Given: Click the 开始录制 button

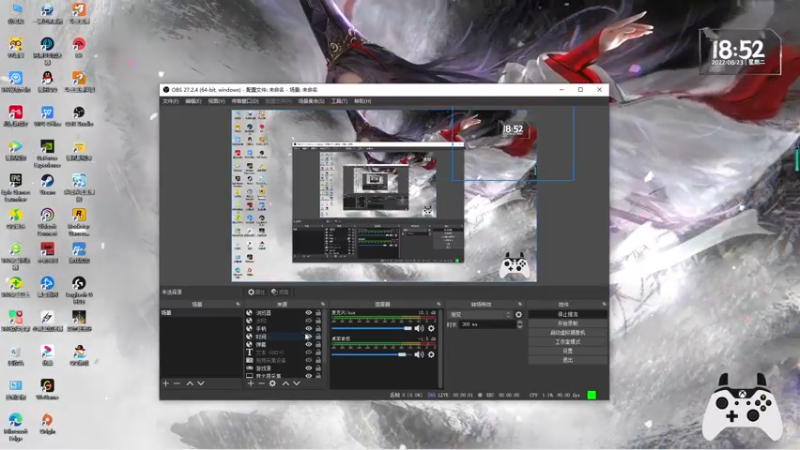Looking at the screenshot, I should (x=567, y=323).
